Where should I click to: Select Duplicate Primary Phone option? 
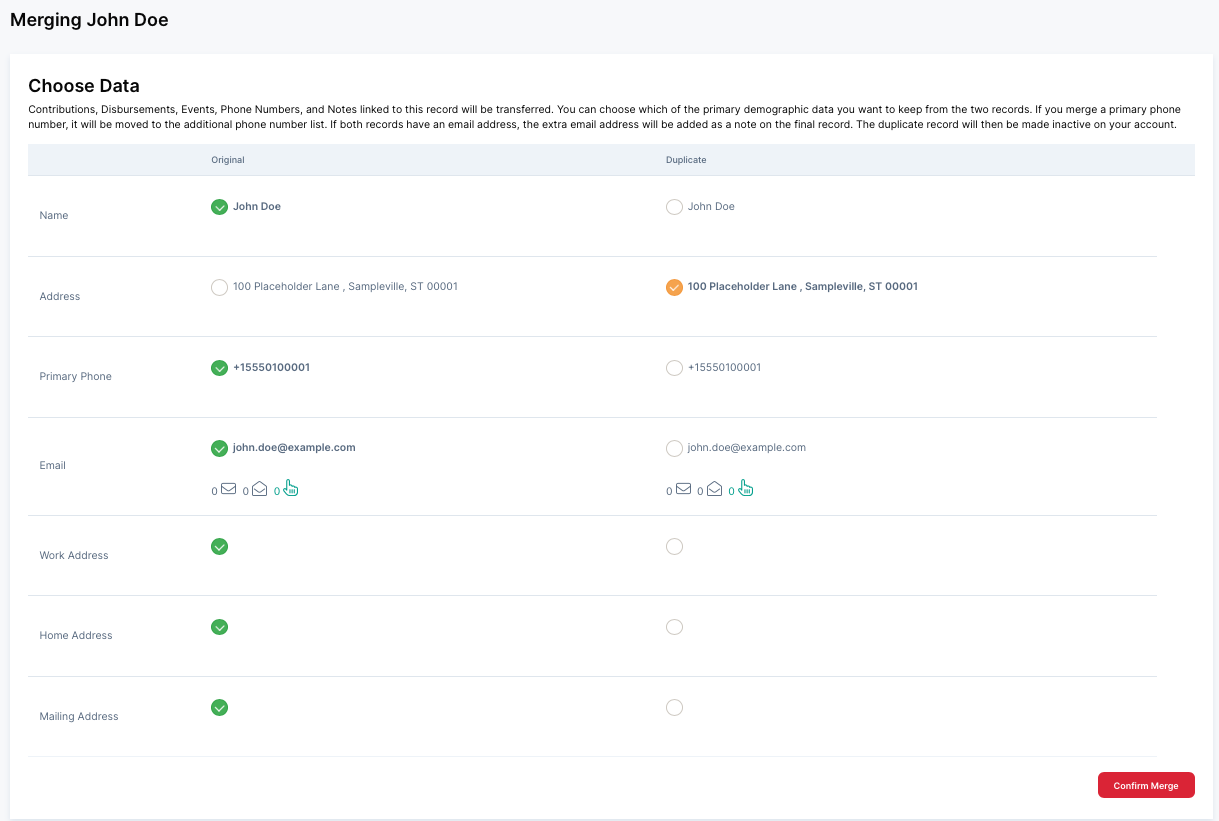click(x=674, y=368)
